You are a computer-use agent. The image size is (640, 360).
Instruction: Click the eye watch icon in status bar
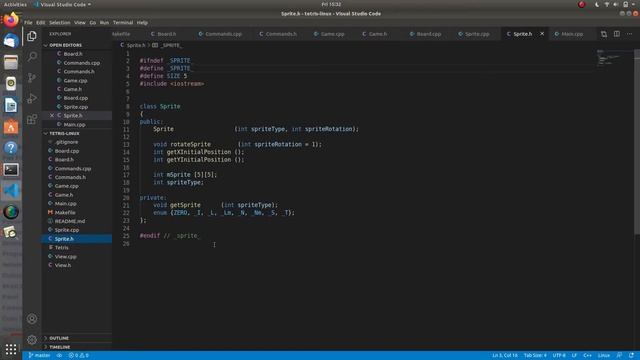59,356
